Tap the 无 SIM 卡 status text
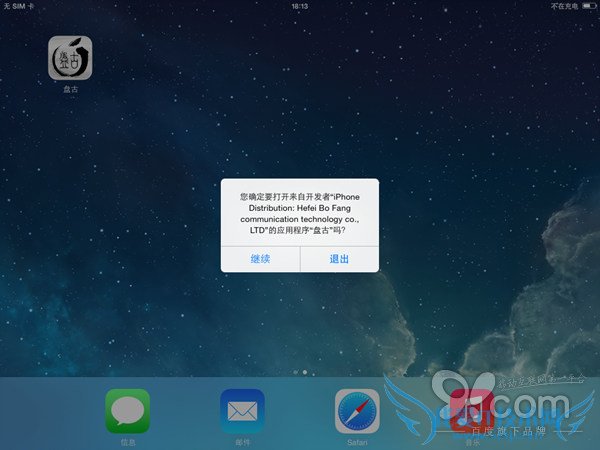 pyautogui.click(x=19, y=6)
